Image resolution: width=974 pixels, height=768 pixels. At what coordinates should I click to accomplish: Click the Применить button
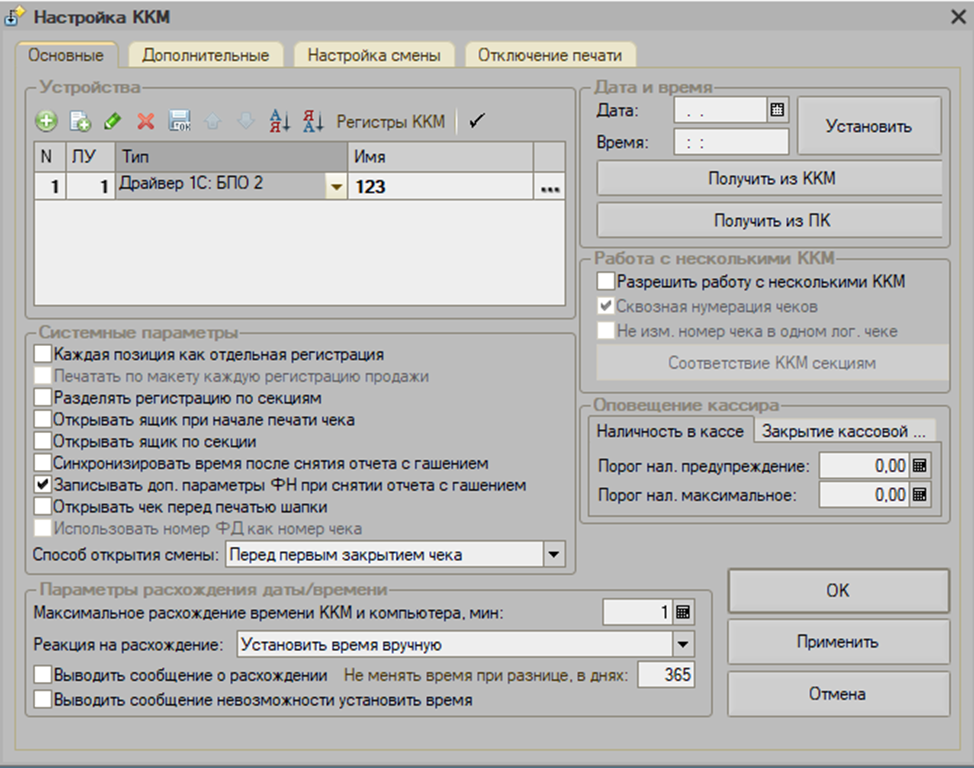(x=837, y=642)
